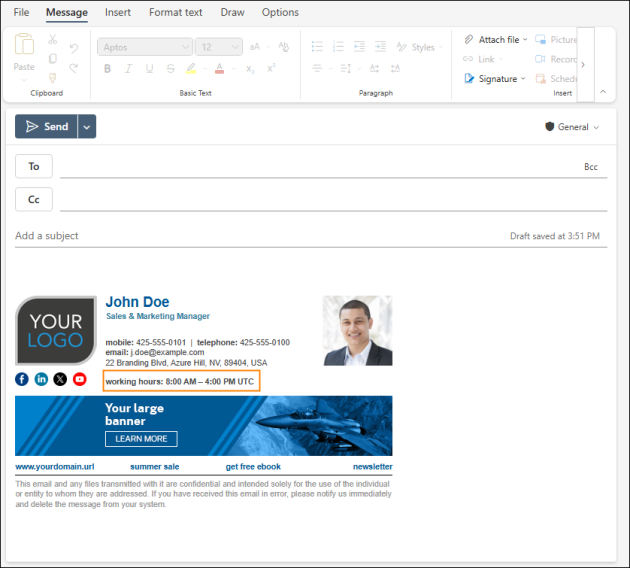Click the Add a subject field
The image size is (630, 568).
(257, 236)
